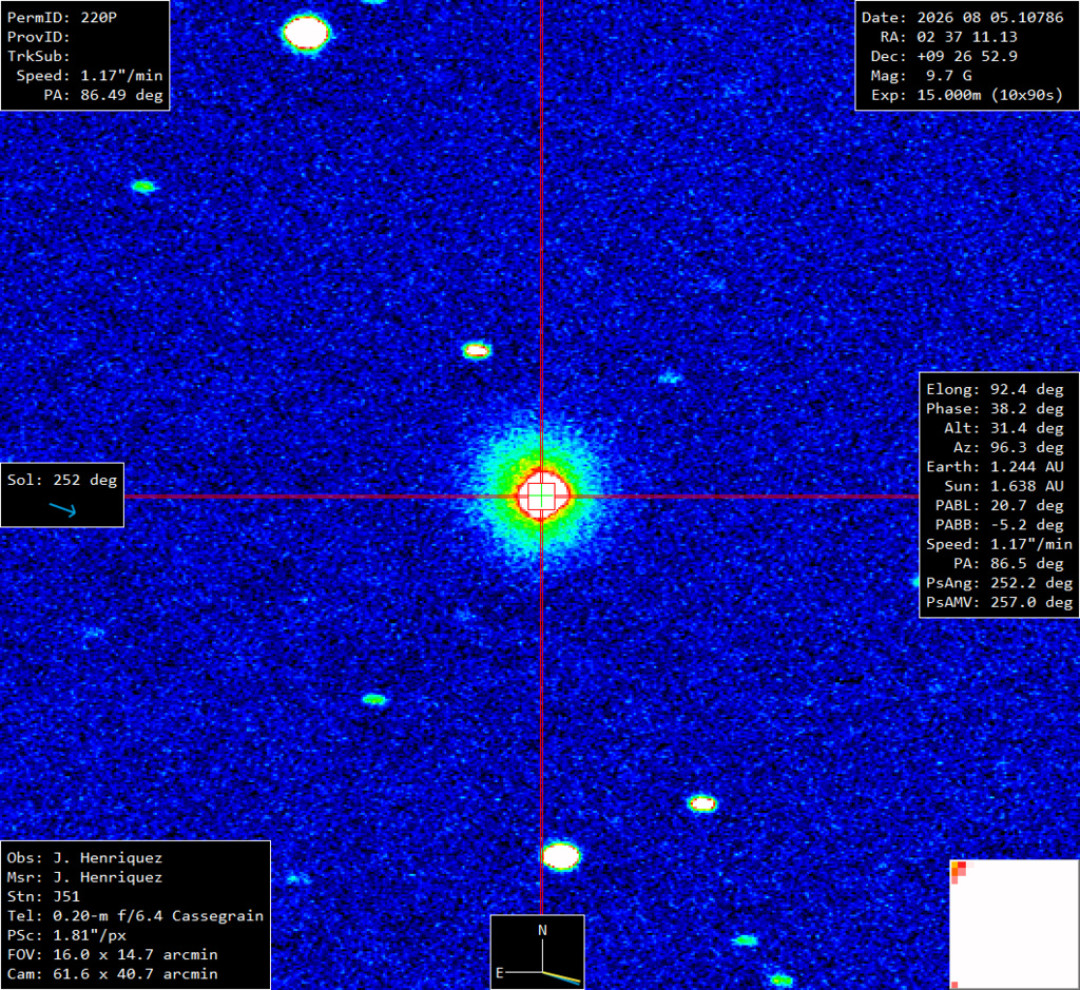
Task: Click the 'Alt: 31.4 deg' value
Action: coord(1004,429)
